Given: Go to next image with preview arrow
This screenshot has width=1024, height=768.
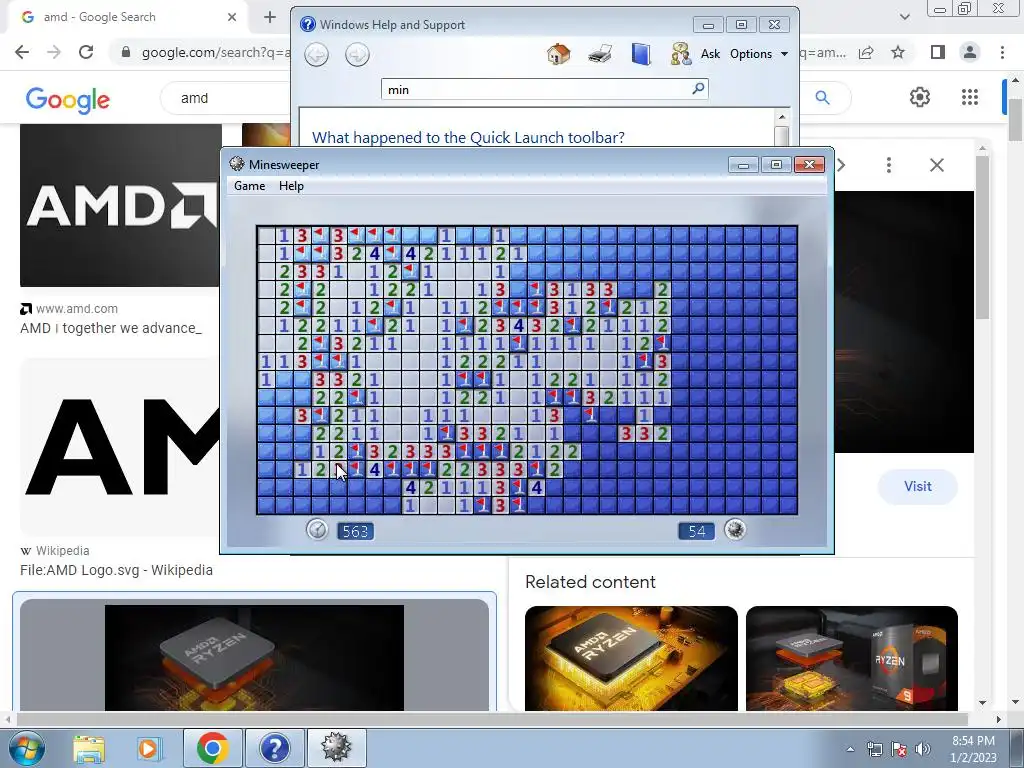Looking at the screenshot, I should point(842,165).
